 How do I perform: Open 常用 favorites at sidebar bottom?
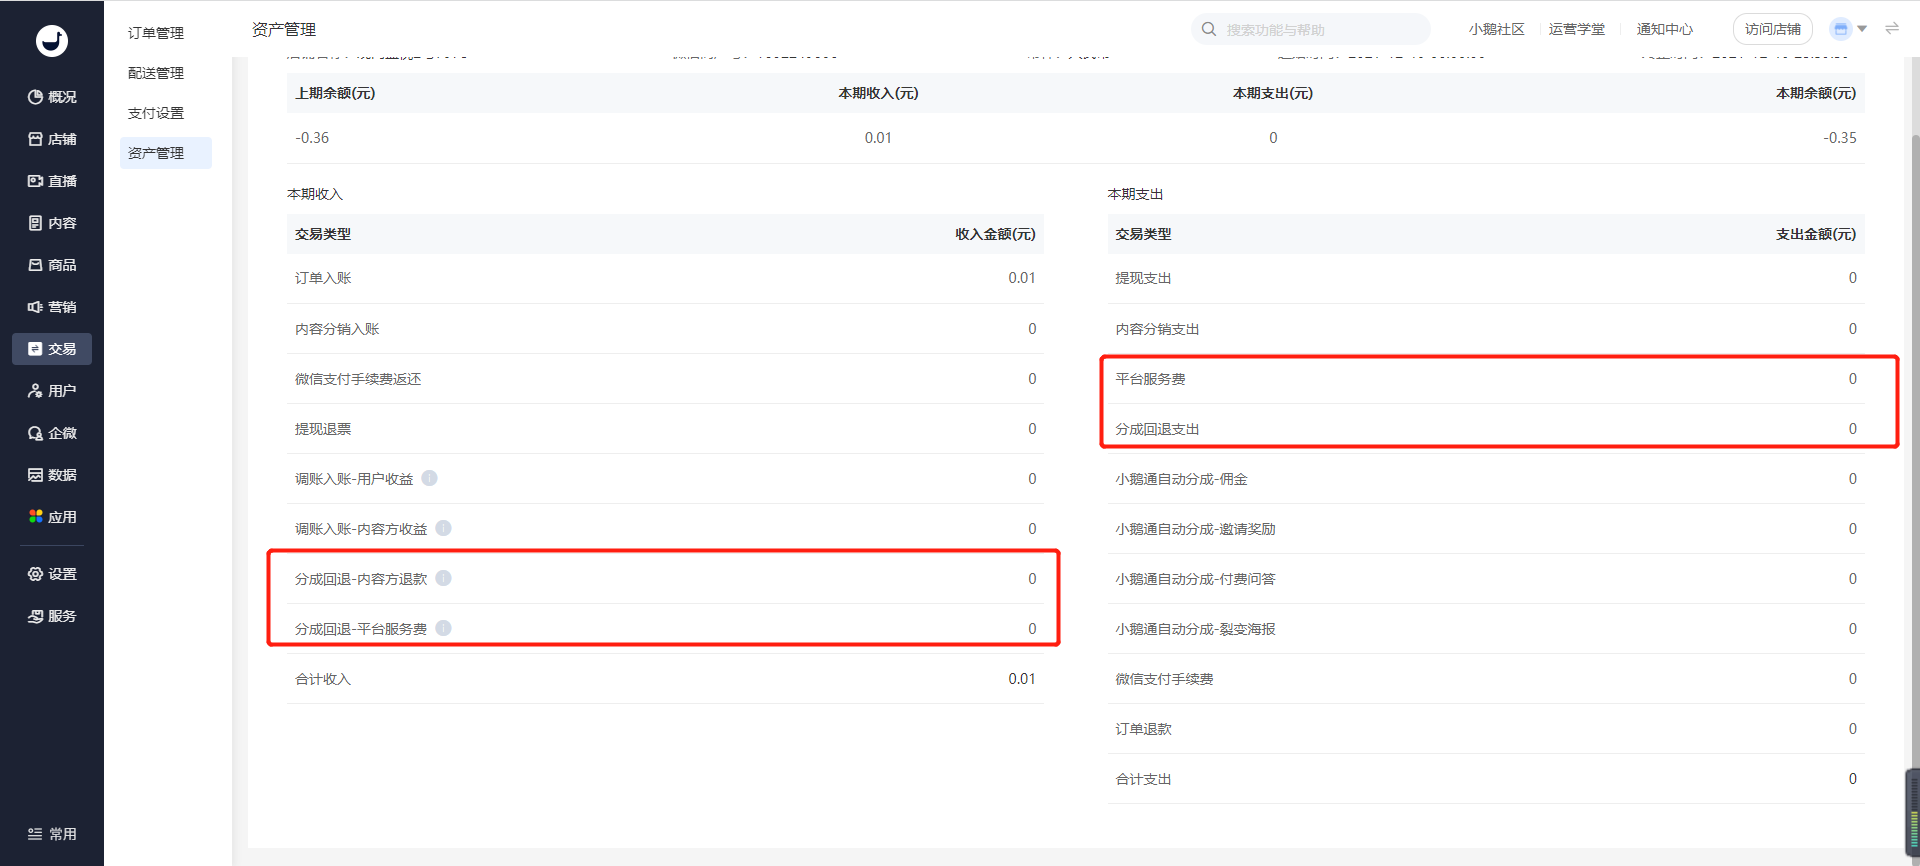point(52,834)
